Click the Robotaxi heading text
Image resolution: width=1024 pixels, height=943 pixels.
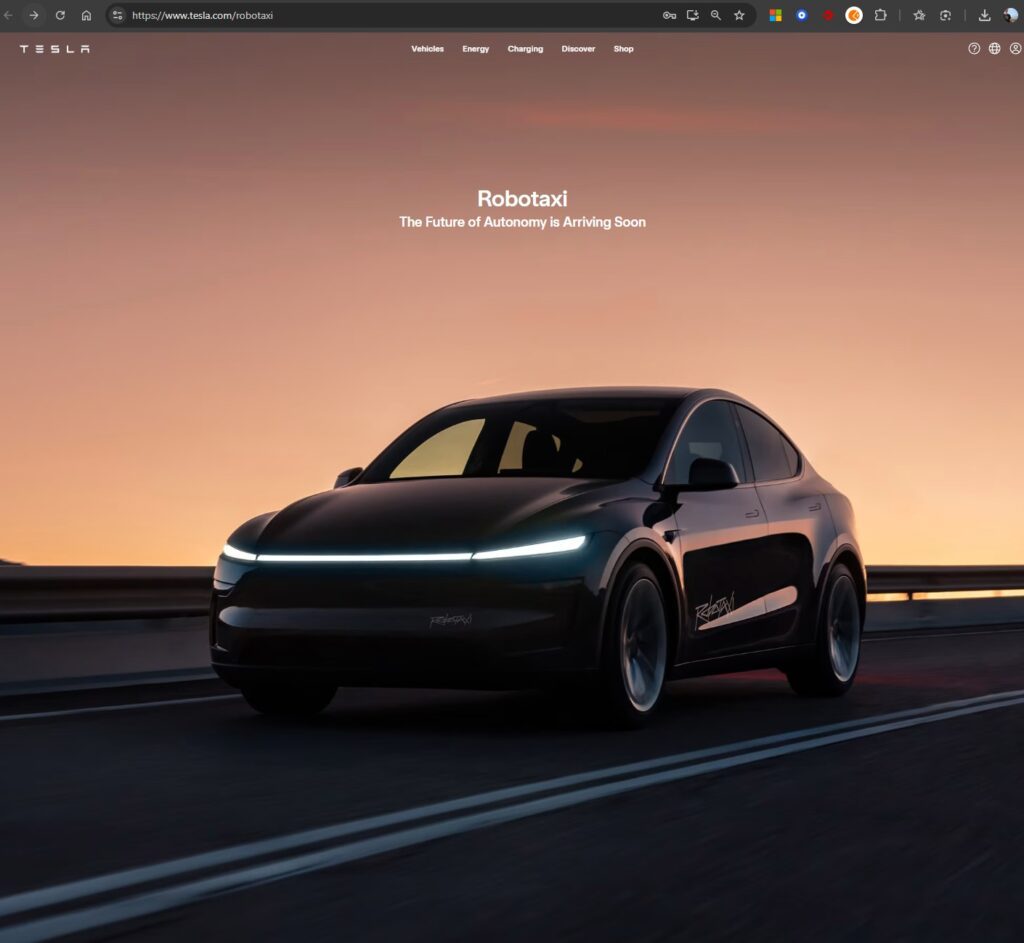coord(522,198)
